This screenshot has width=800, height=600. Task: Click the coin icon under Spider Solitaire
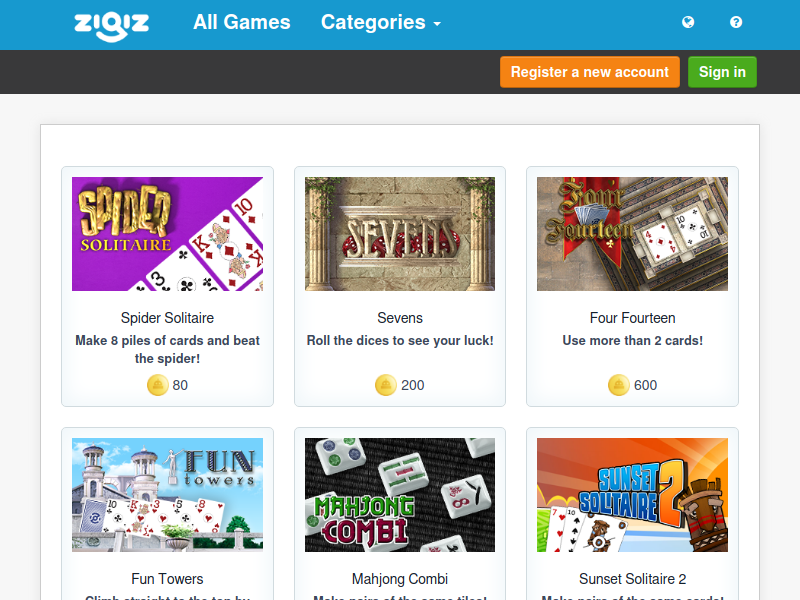[158, 385]
